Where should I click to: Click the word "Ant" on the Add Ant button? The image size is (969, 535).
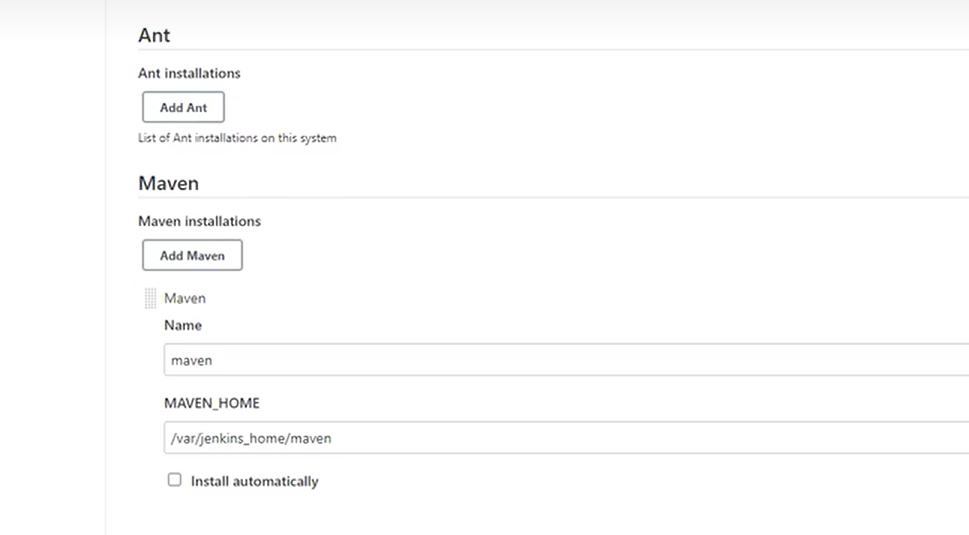[x=196, y=107]
